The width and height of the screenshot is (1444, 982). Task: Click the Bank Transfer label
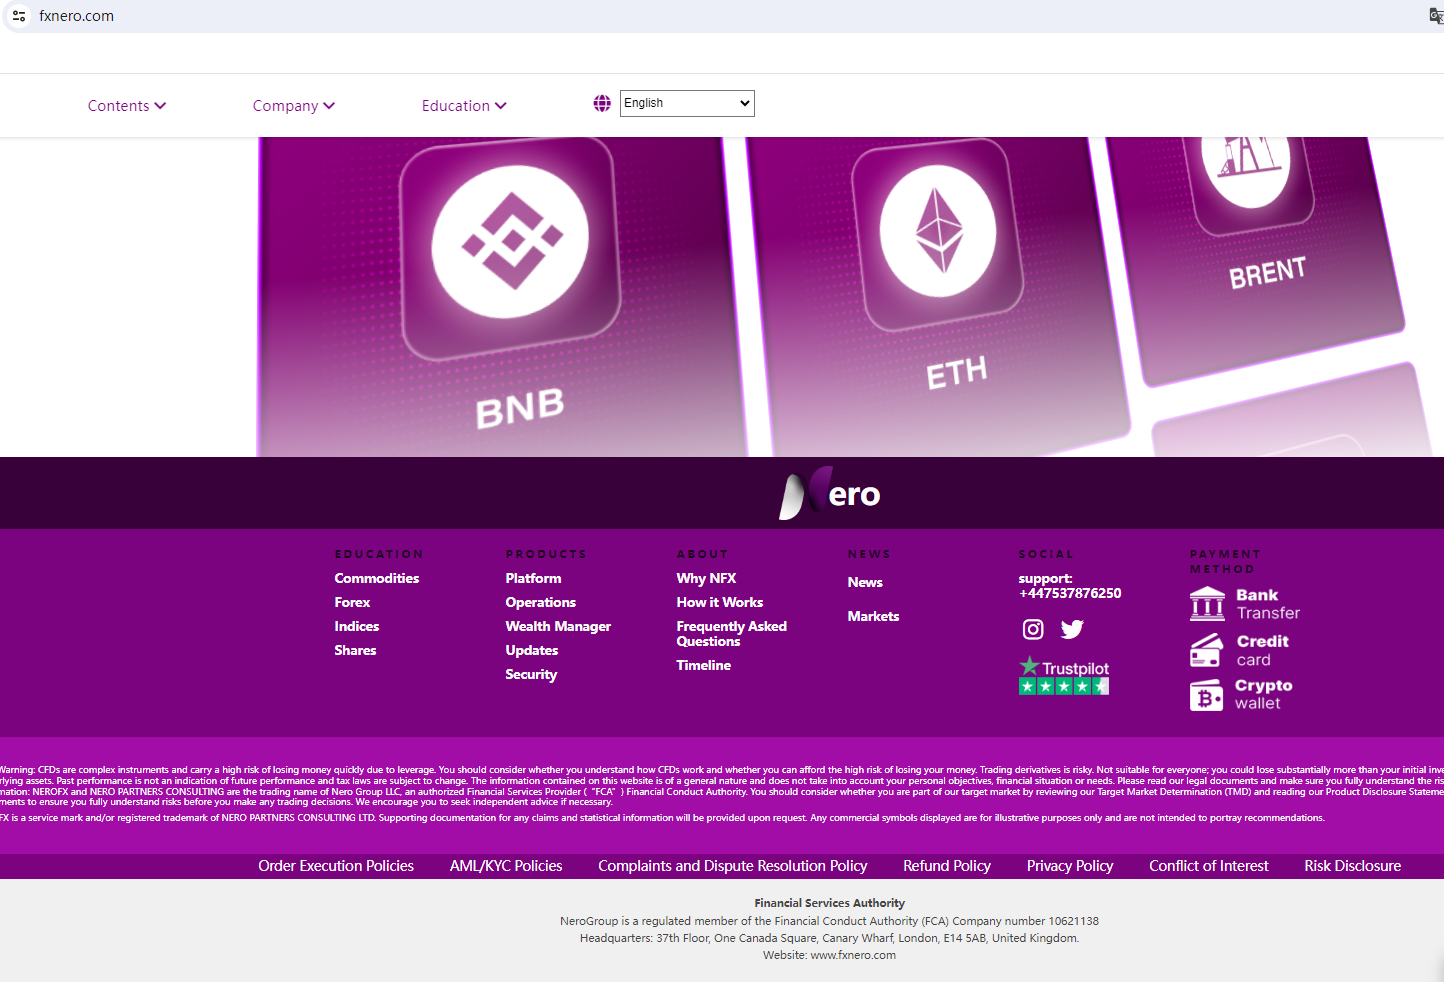(x=1268, y=604)
